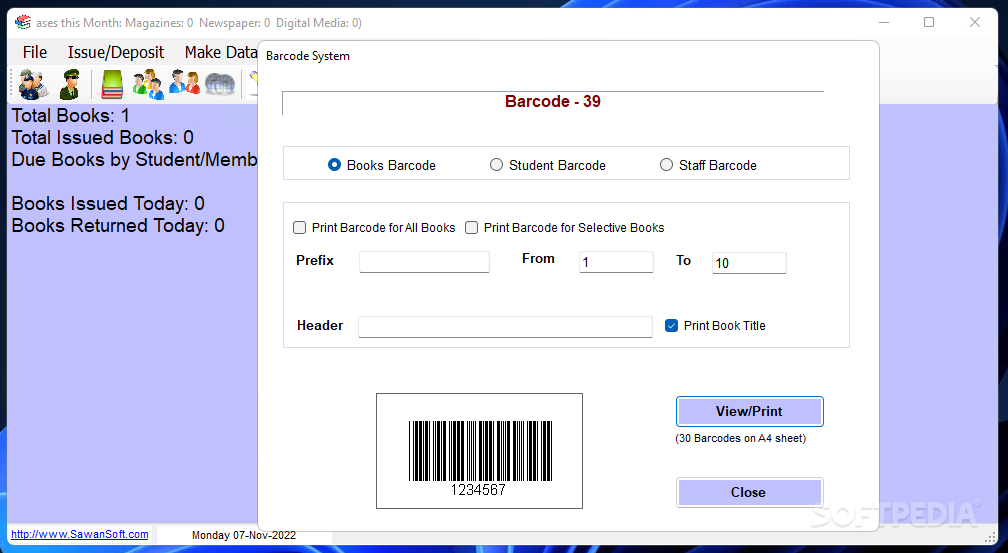Click the From number field
This screenshot has height=553, width=1008.
tap(616, 262)
